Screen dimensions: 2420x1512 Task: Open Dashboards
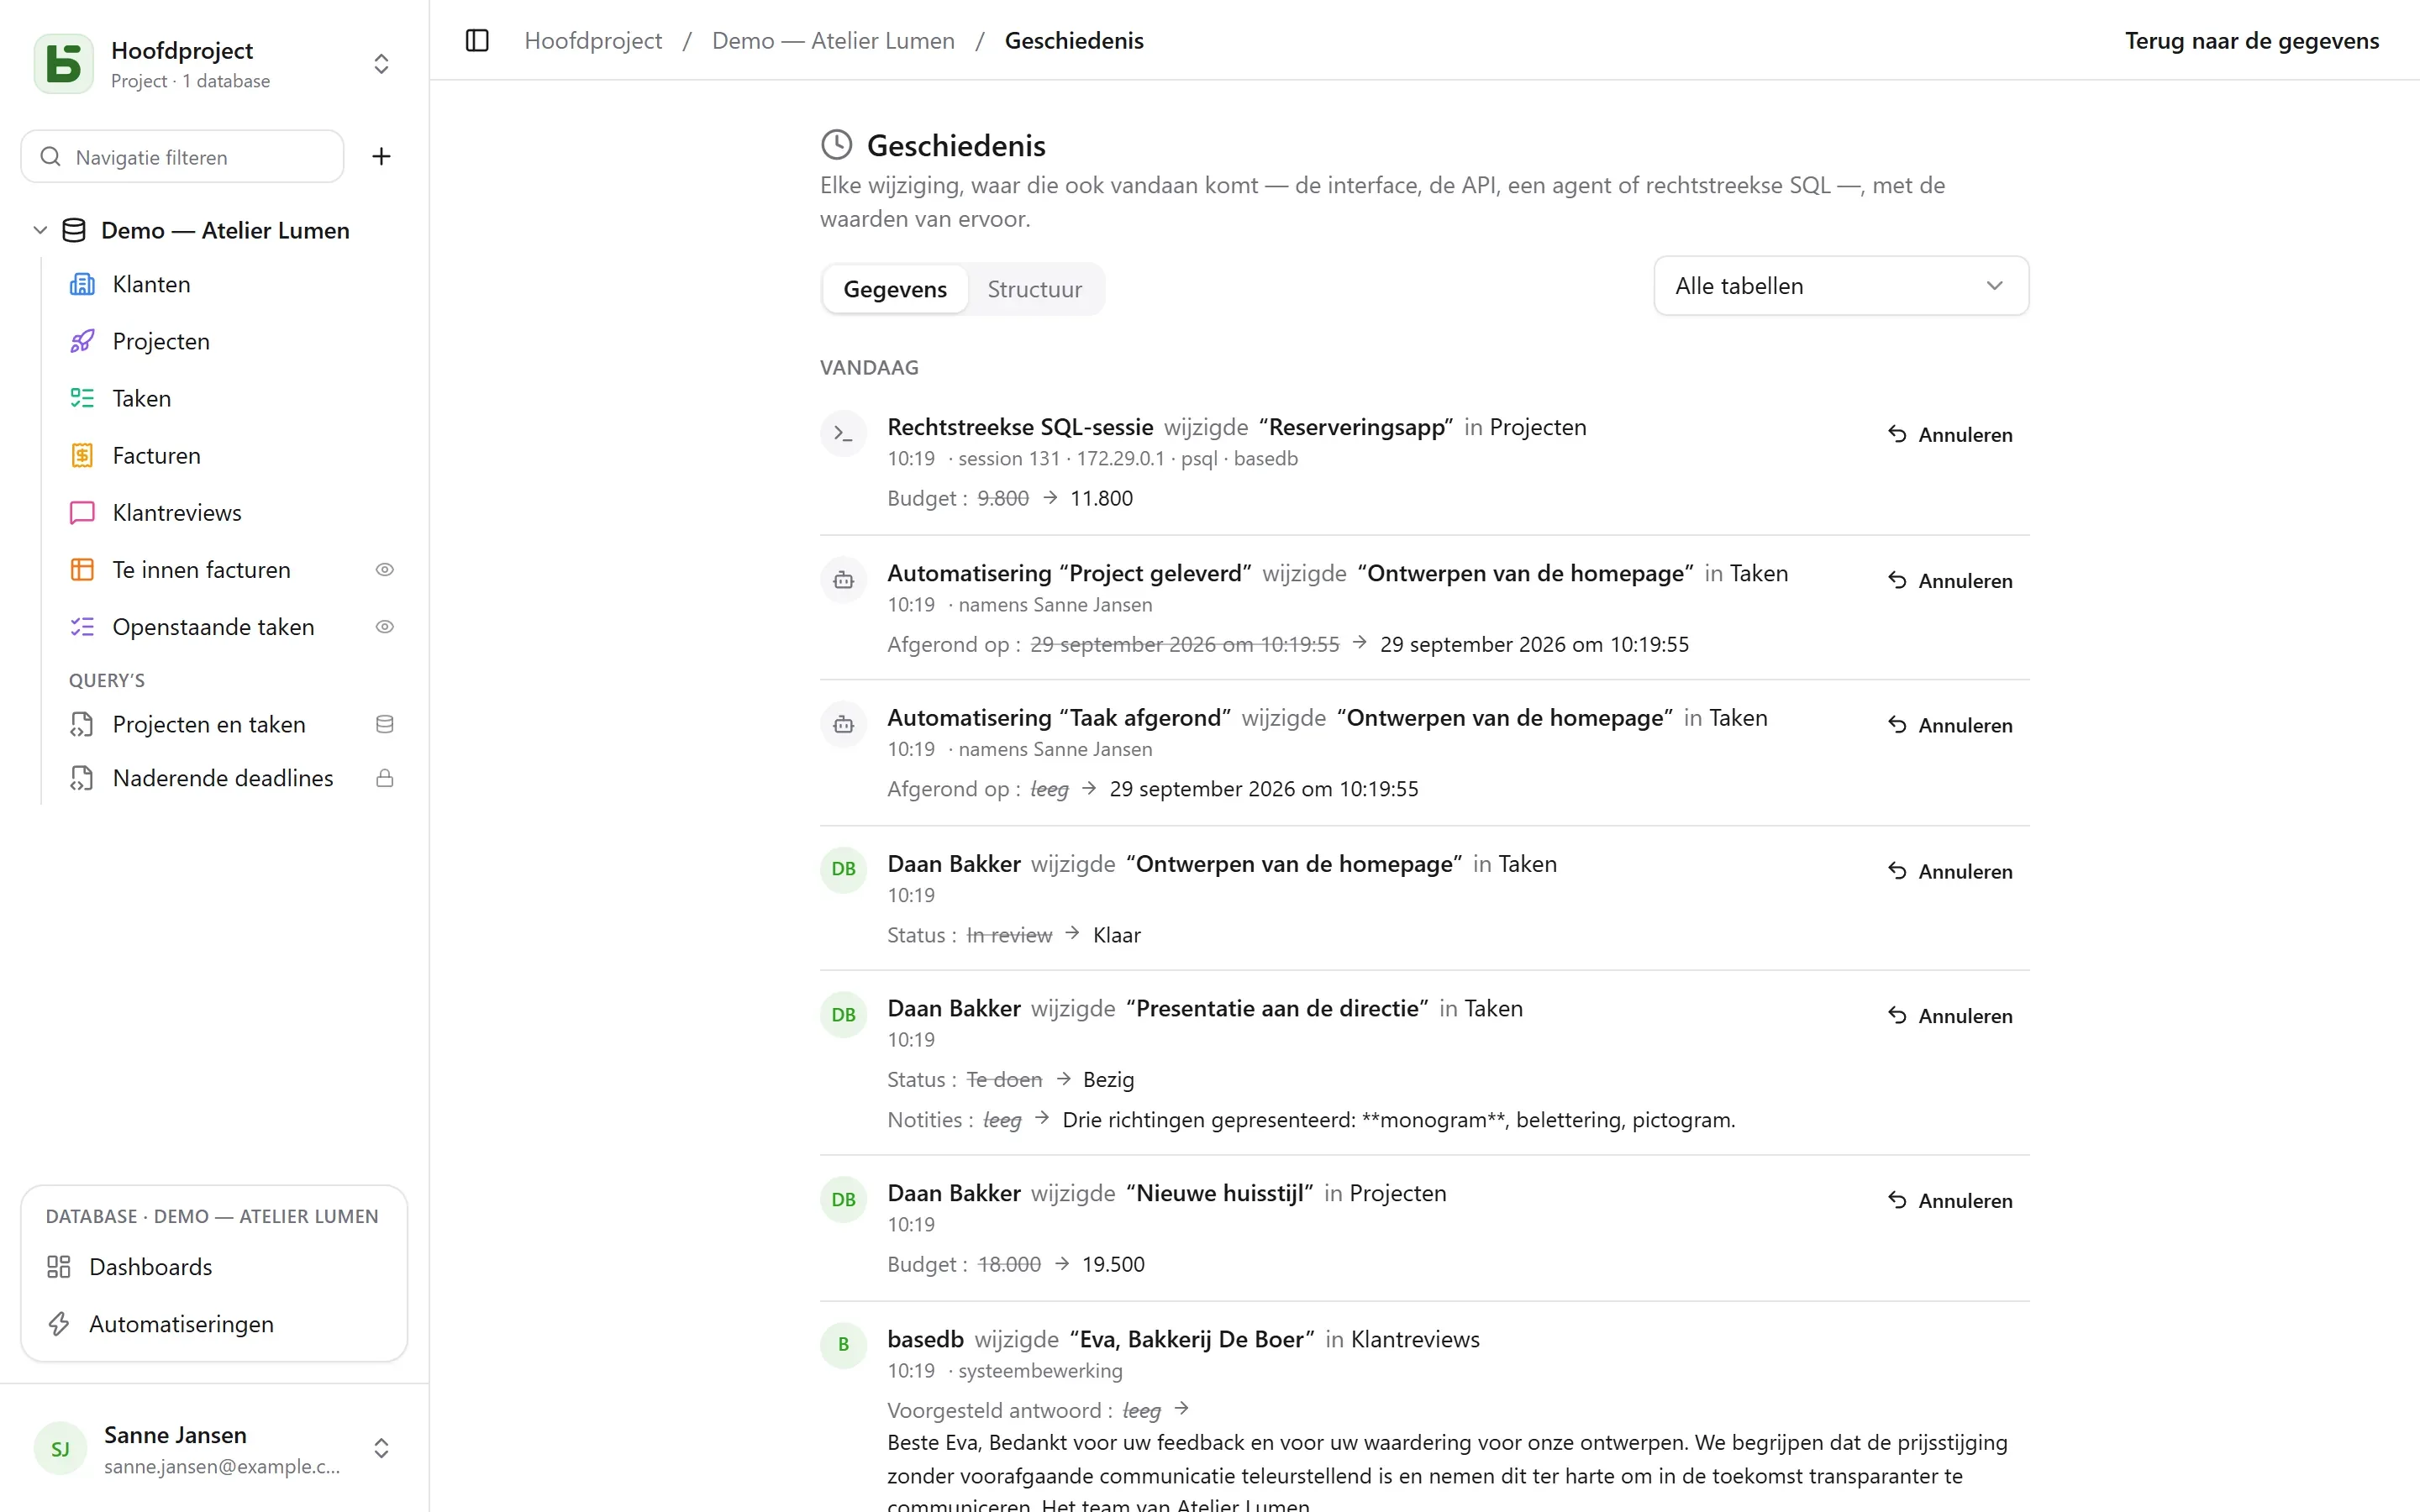click(214, 1266)
